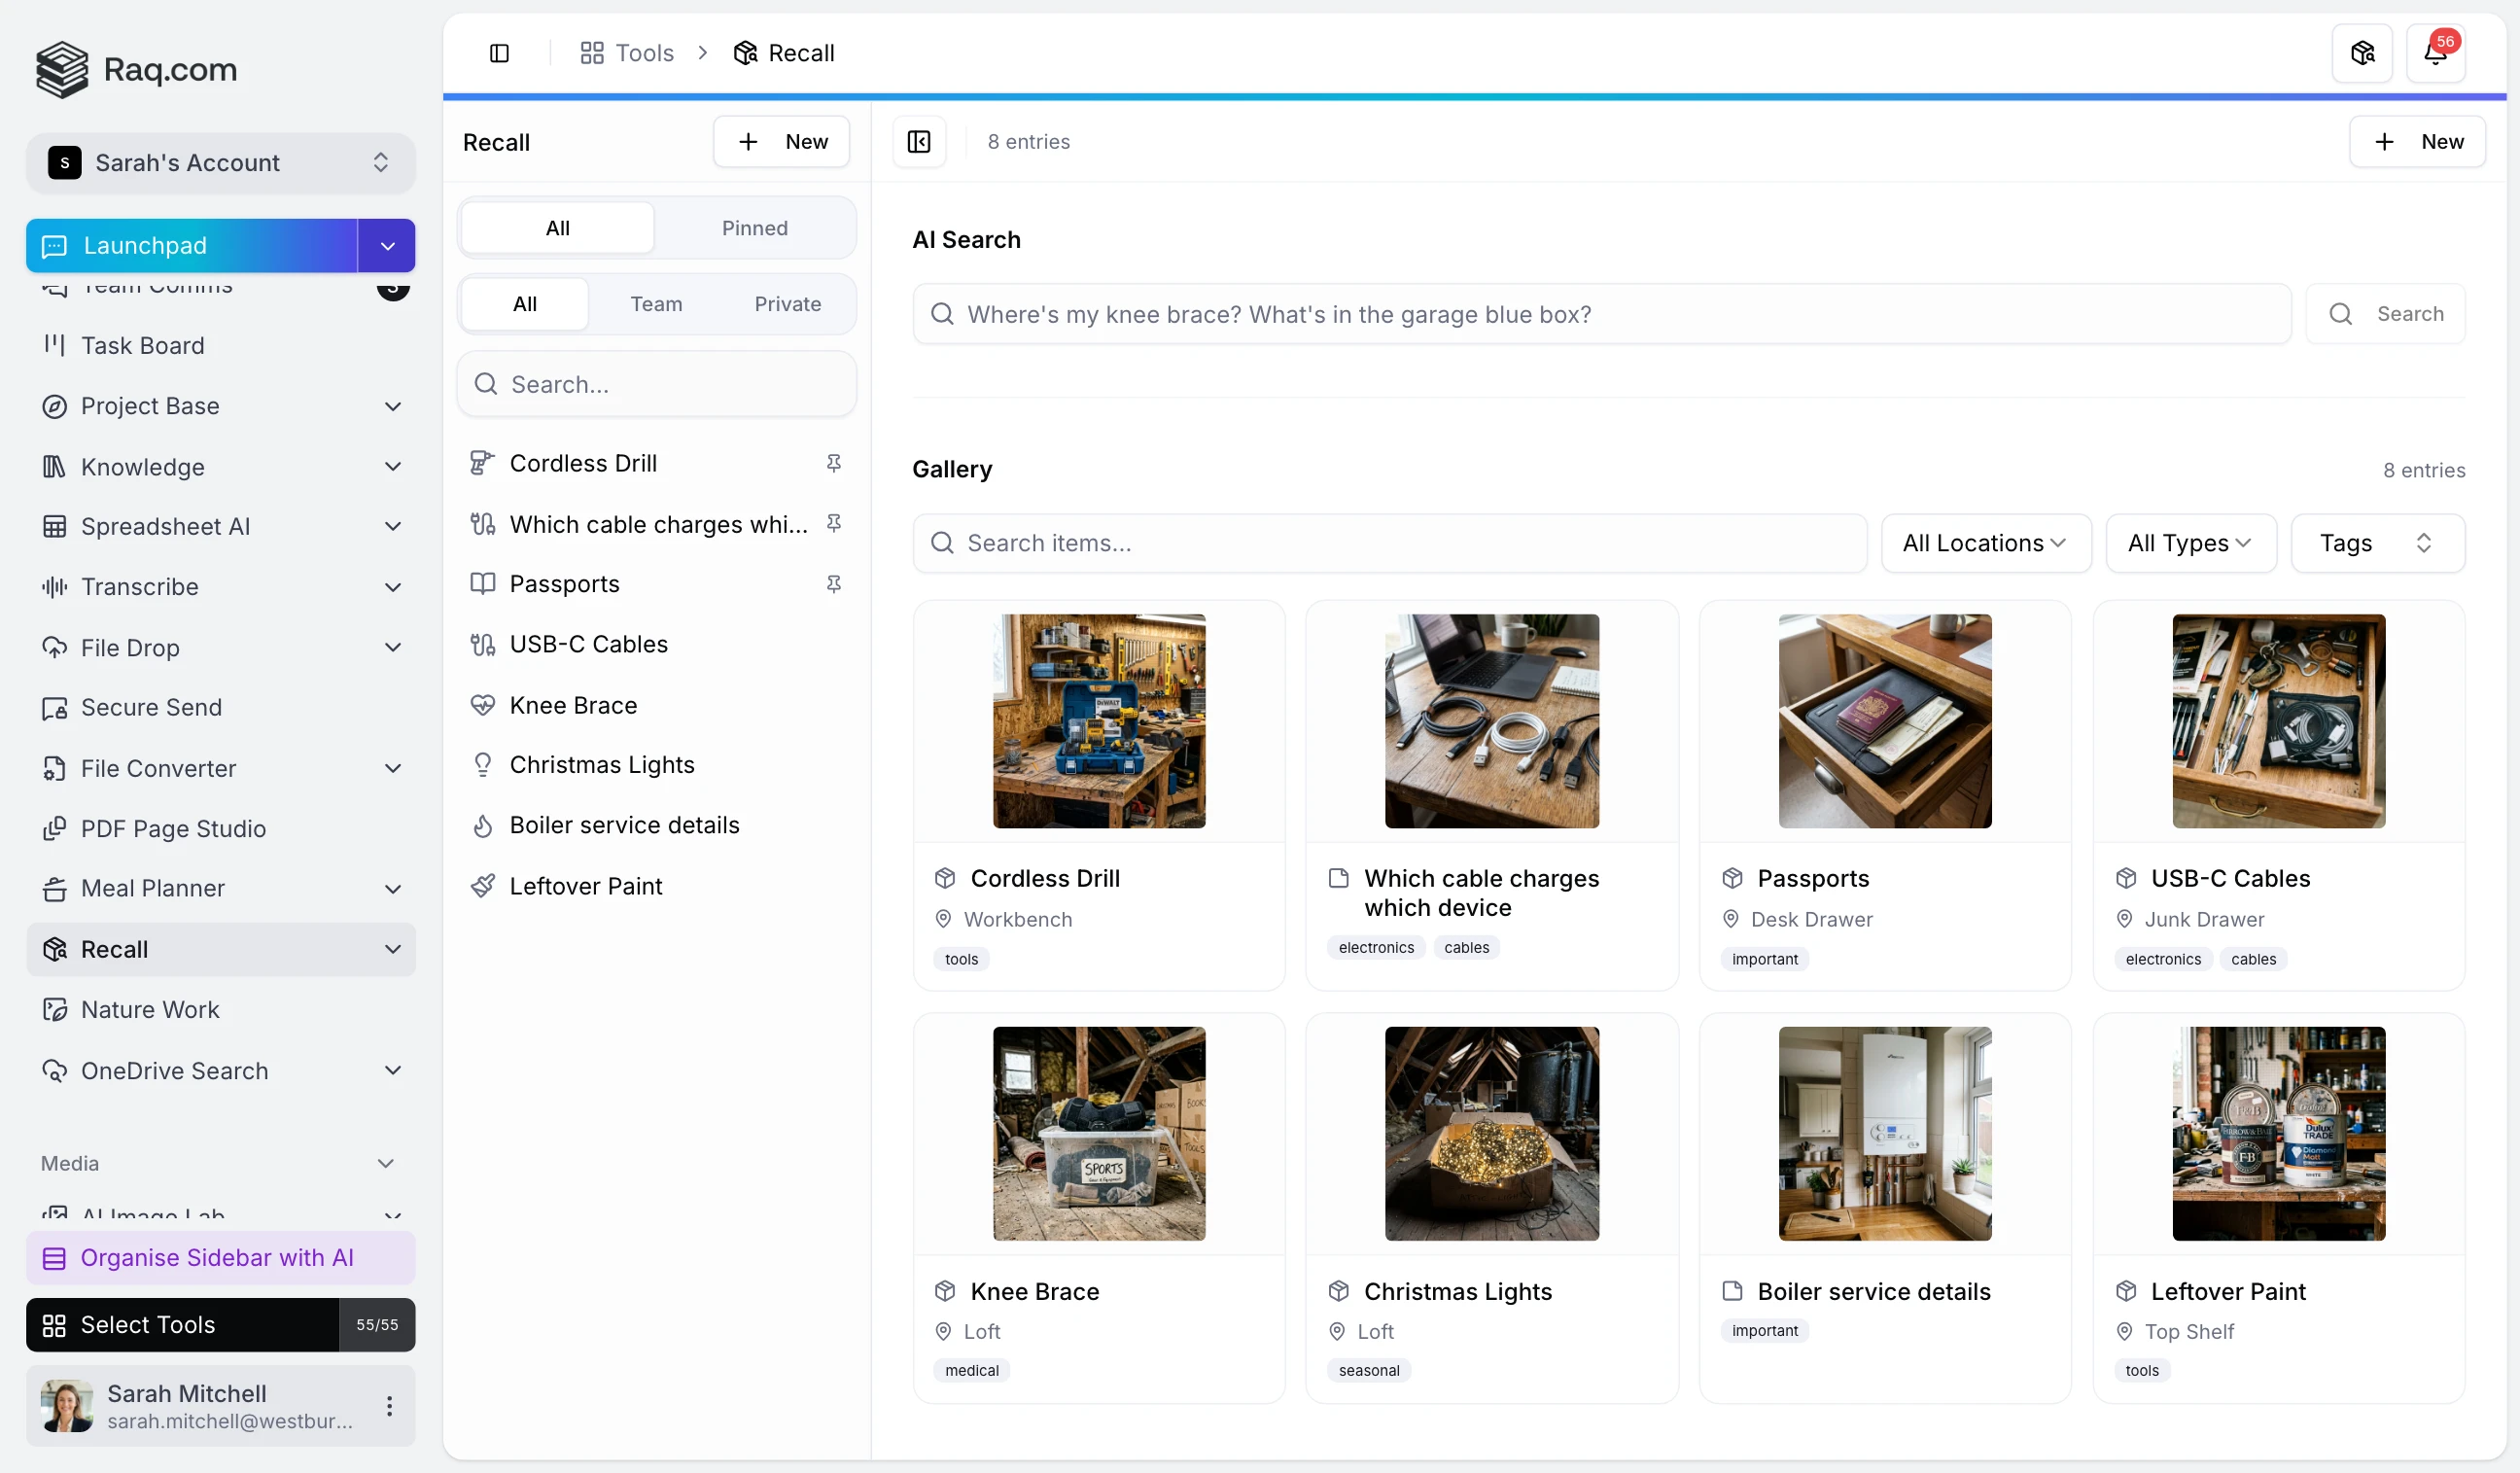Open Task Board in sidebar
This screenshot has height=1473, width=2520.
[x=142, y=345]
